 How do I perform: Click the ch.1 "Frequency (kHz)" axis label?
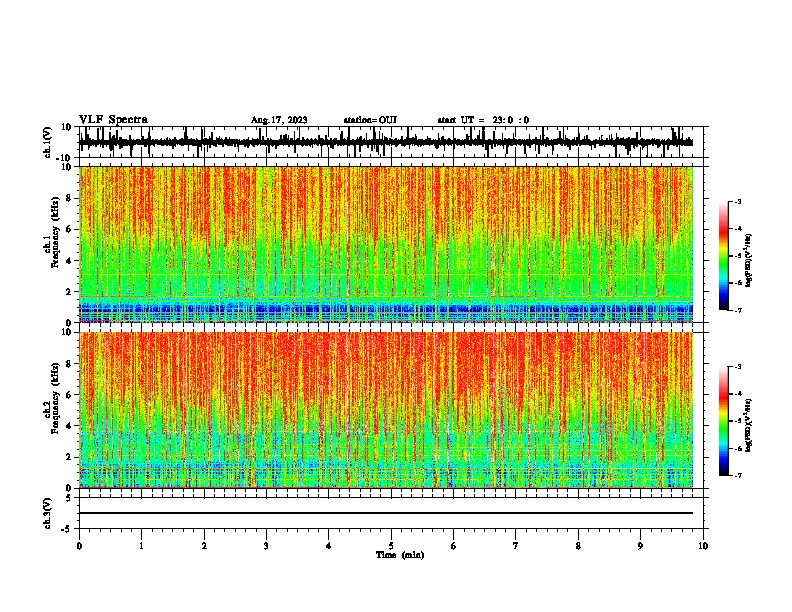click(55, 232)
